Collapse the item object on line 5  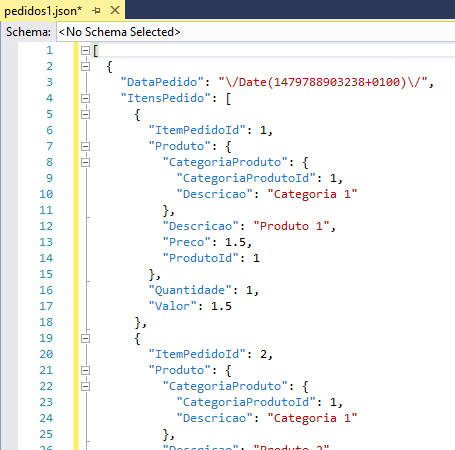(85, 115)
